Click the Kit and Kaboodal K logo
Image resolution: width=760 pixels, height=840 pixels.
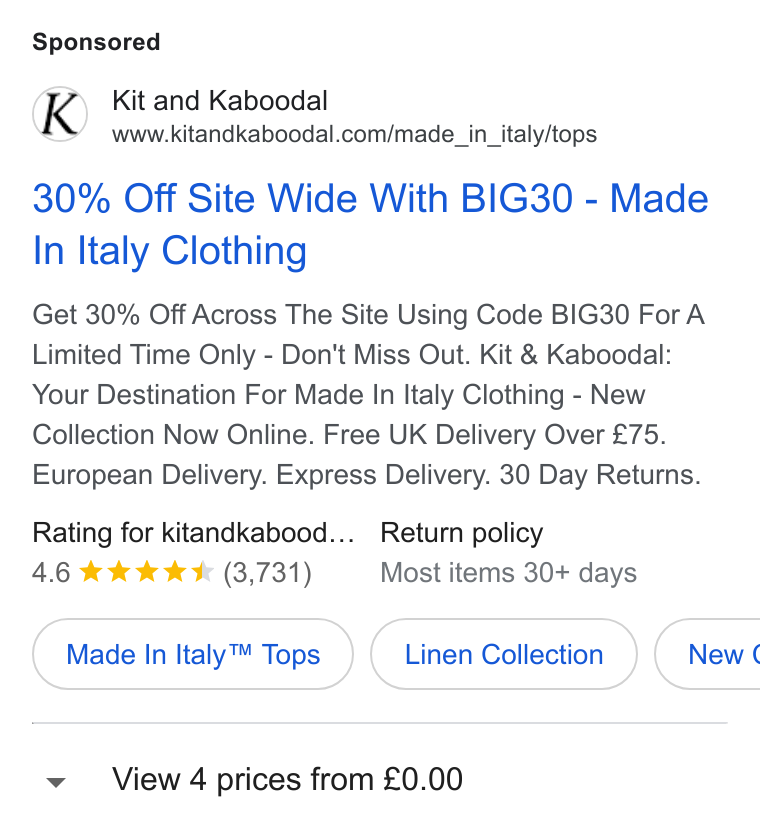click(60, 114)
